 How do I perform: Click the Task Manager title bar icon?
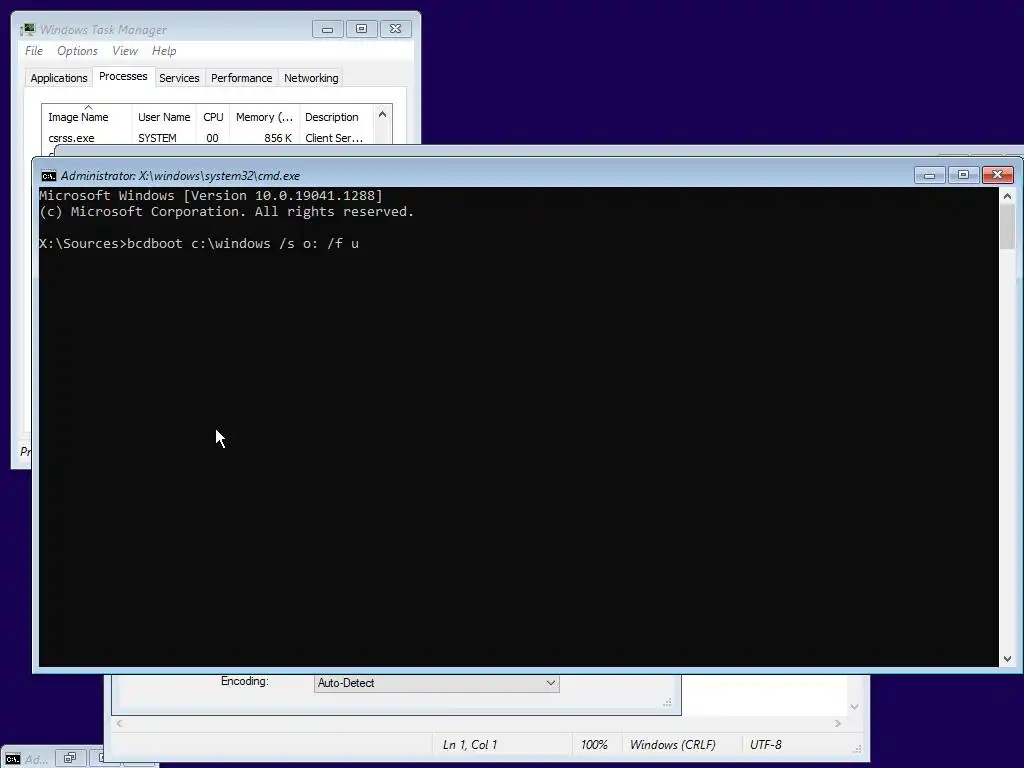click(x=27, y=29)
